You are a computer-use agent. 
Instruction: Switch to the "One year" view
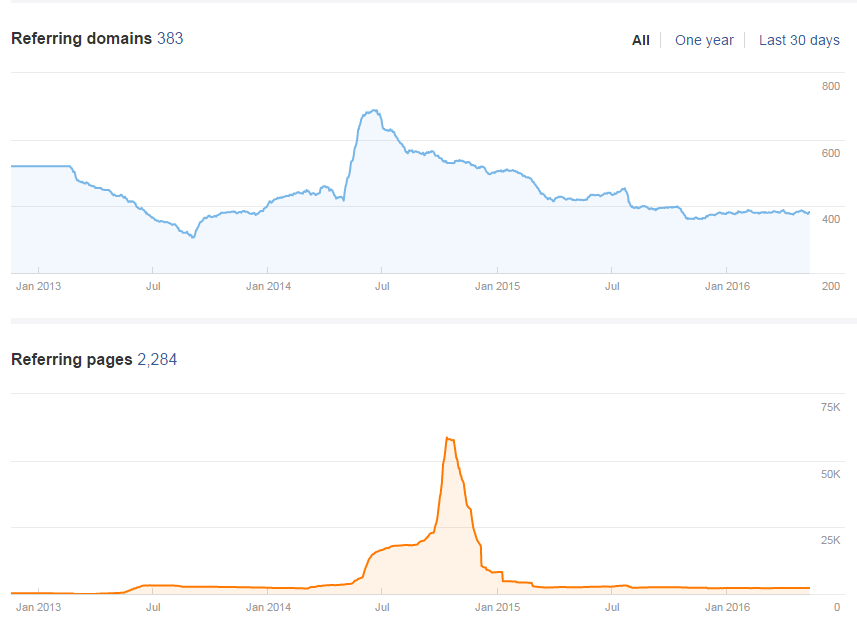(x=704, y=40)
